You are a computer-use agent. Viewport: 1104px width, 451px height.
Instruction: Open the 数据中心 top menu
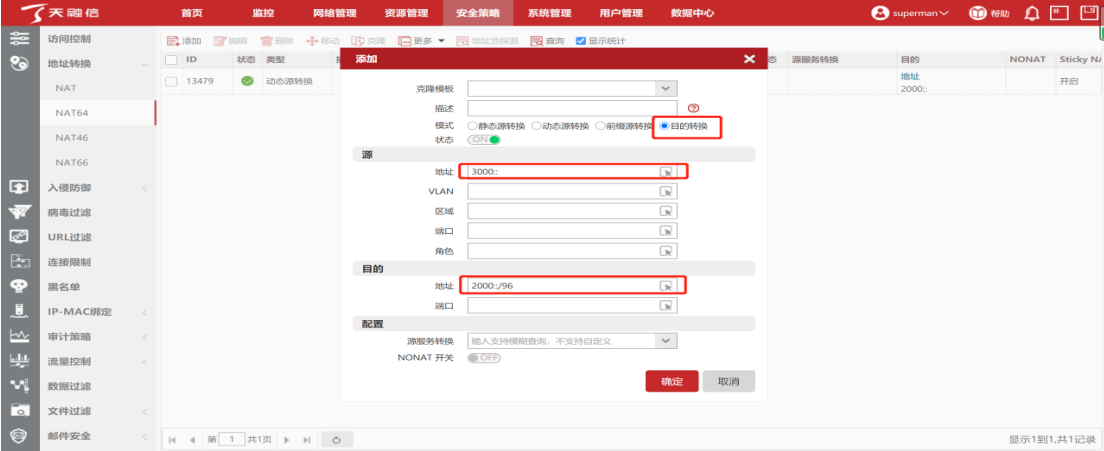coord(692,13)
